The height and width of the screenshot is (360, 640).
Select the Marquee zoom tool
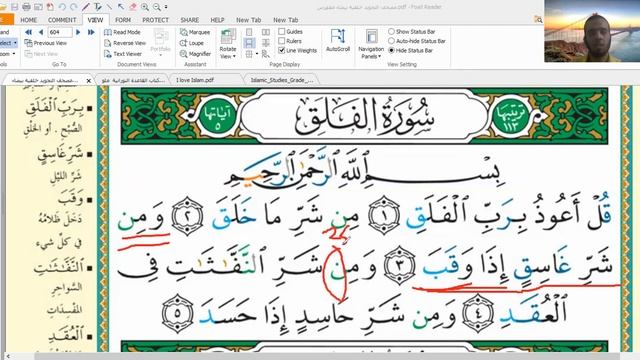click(195, 32)
